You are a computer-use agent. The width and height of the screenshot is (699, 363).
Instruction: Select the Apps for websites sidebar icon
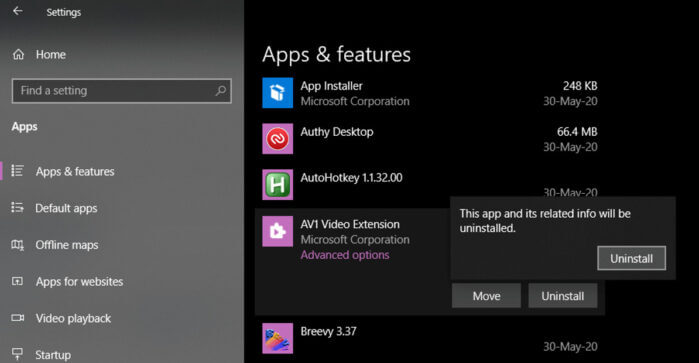17,281
